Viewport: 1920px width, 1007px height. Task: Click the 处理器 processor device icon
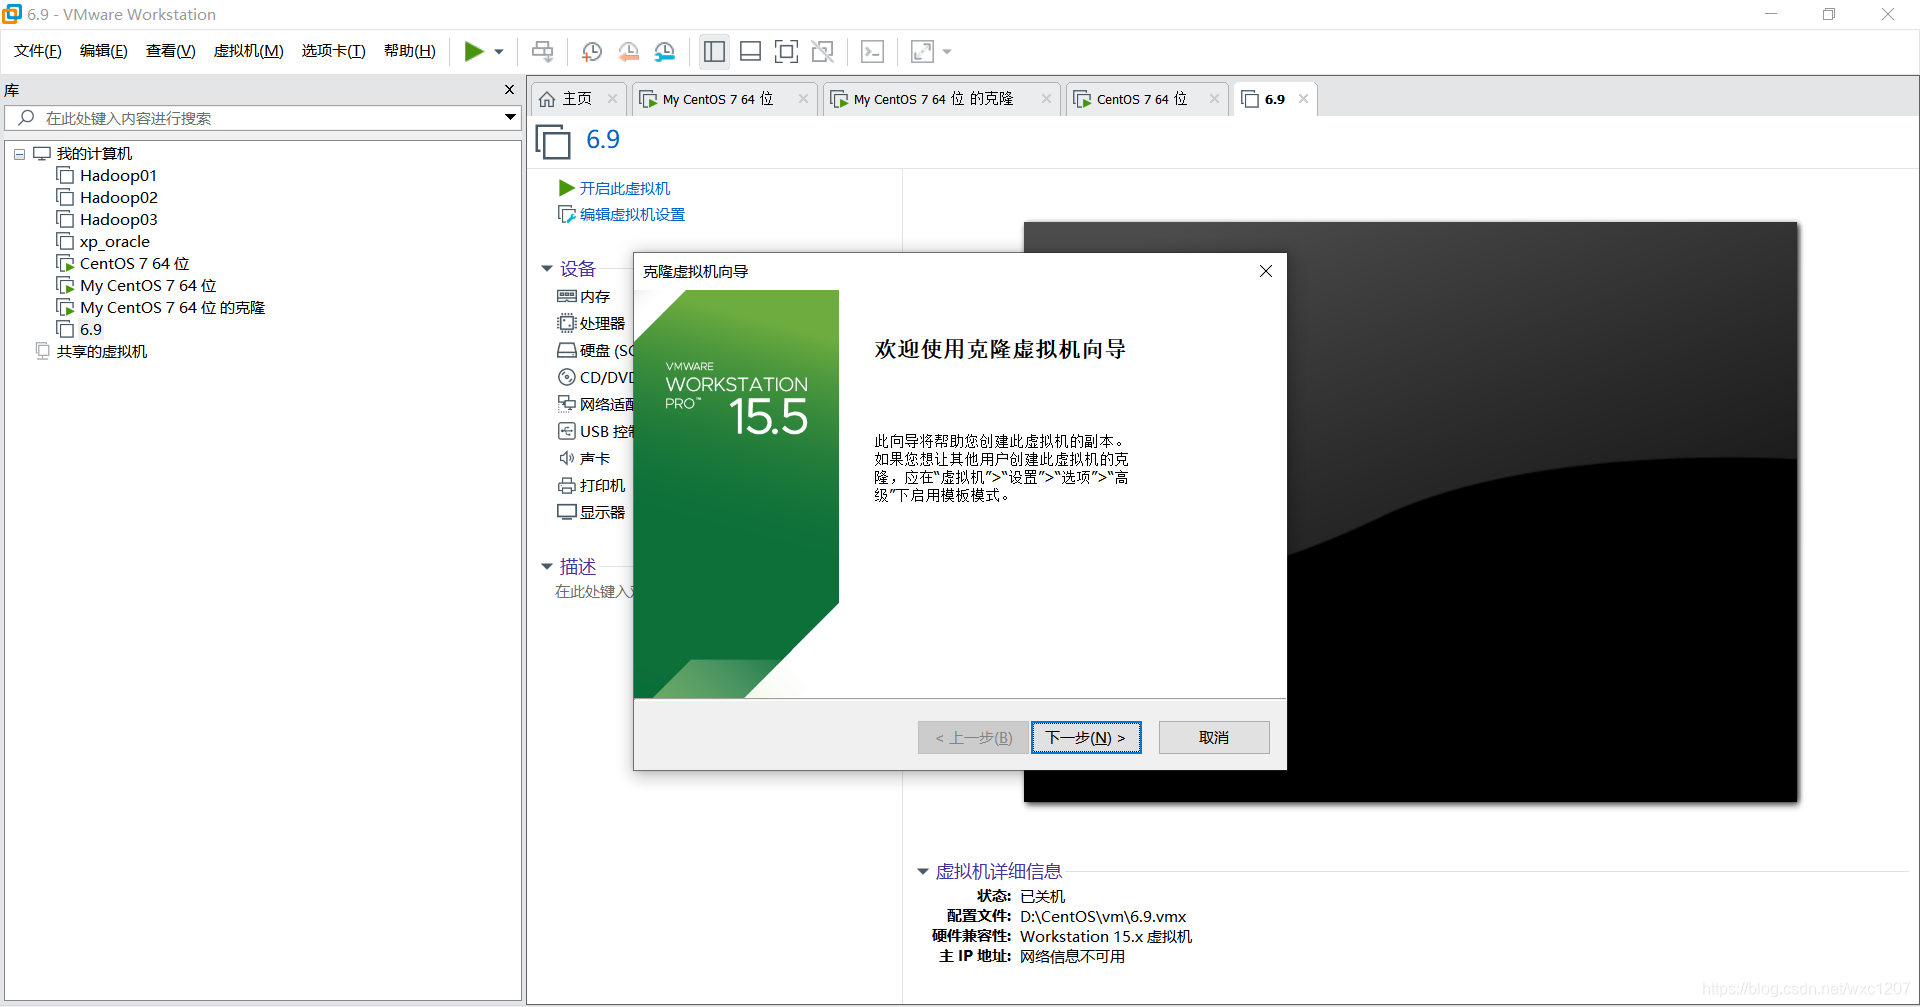tap(566, 323)
